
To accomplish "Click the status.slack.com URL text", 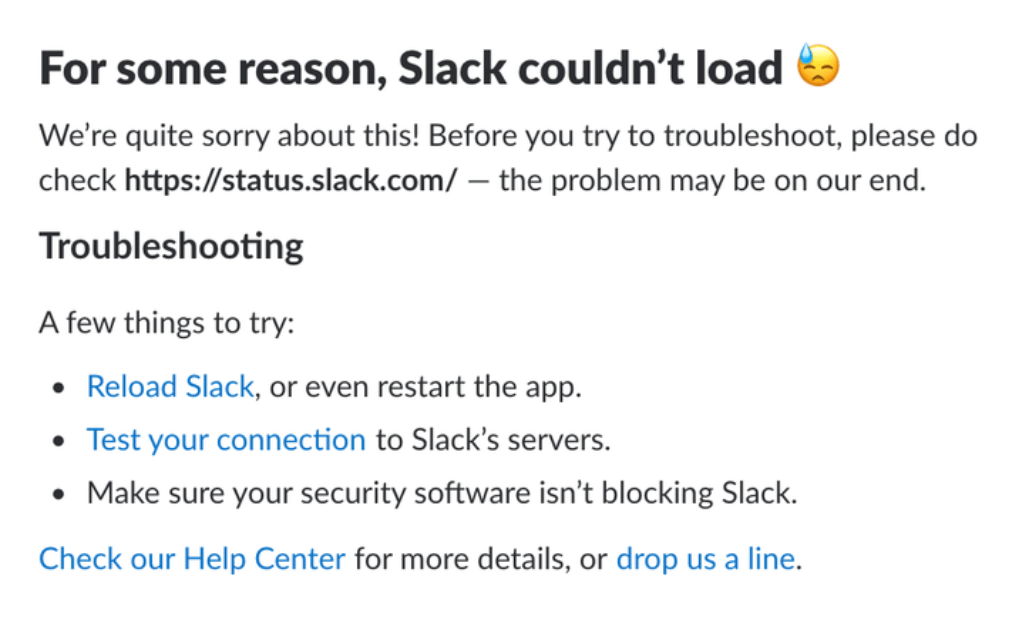I will click(291, 181).
